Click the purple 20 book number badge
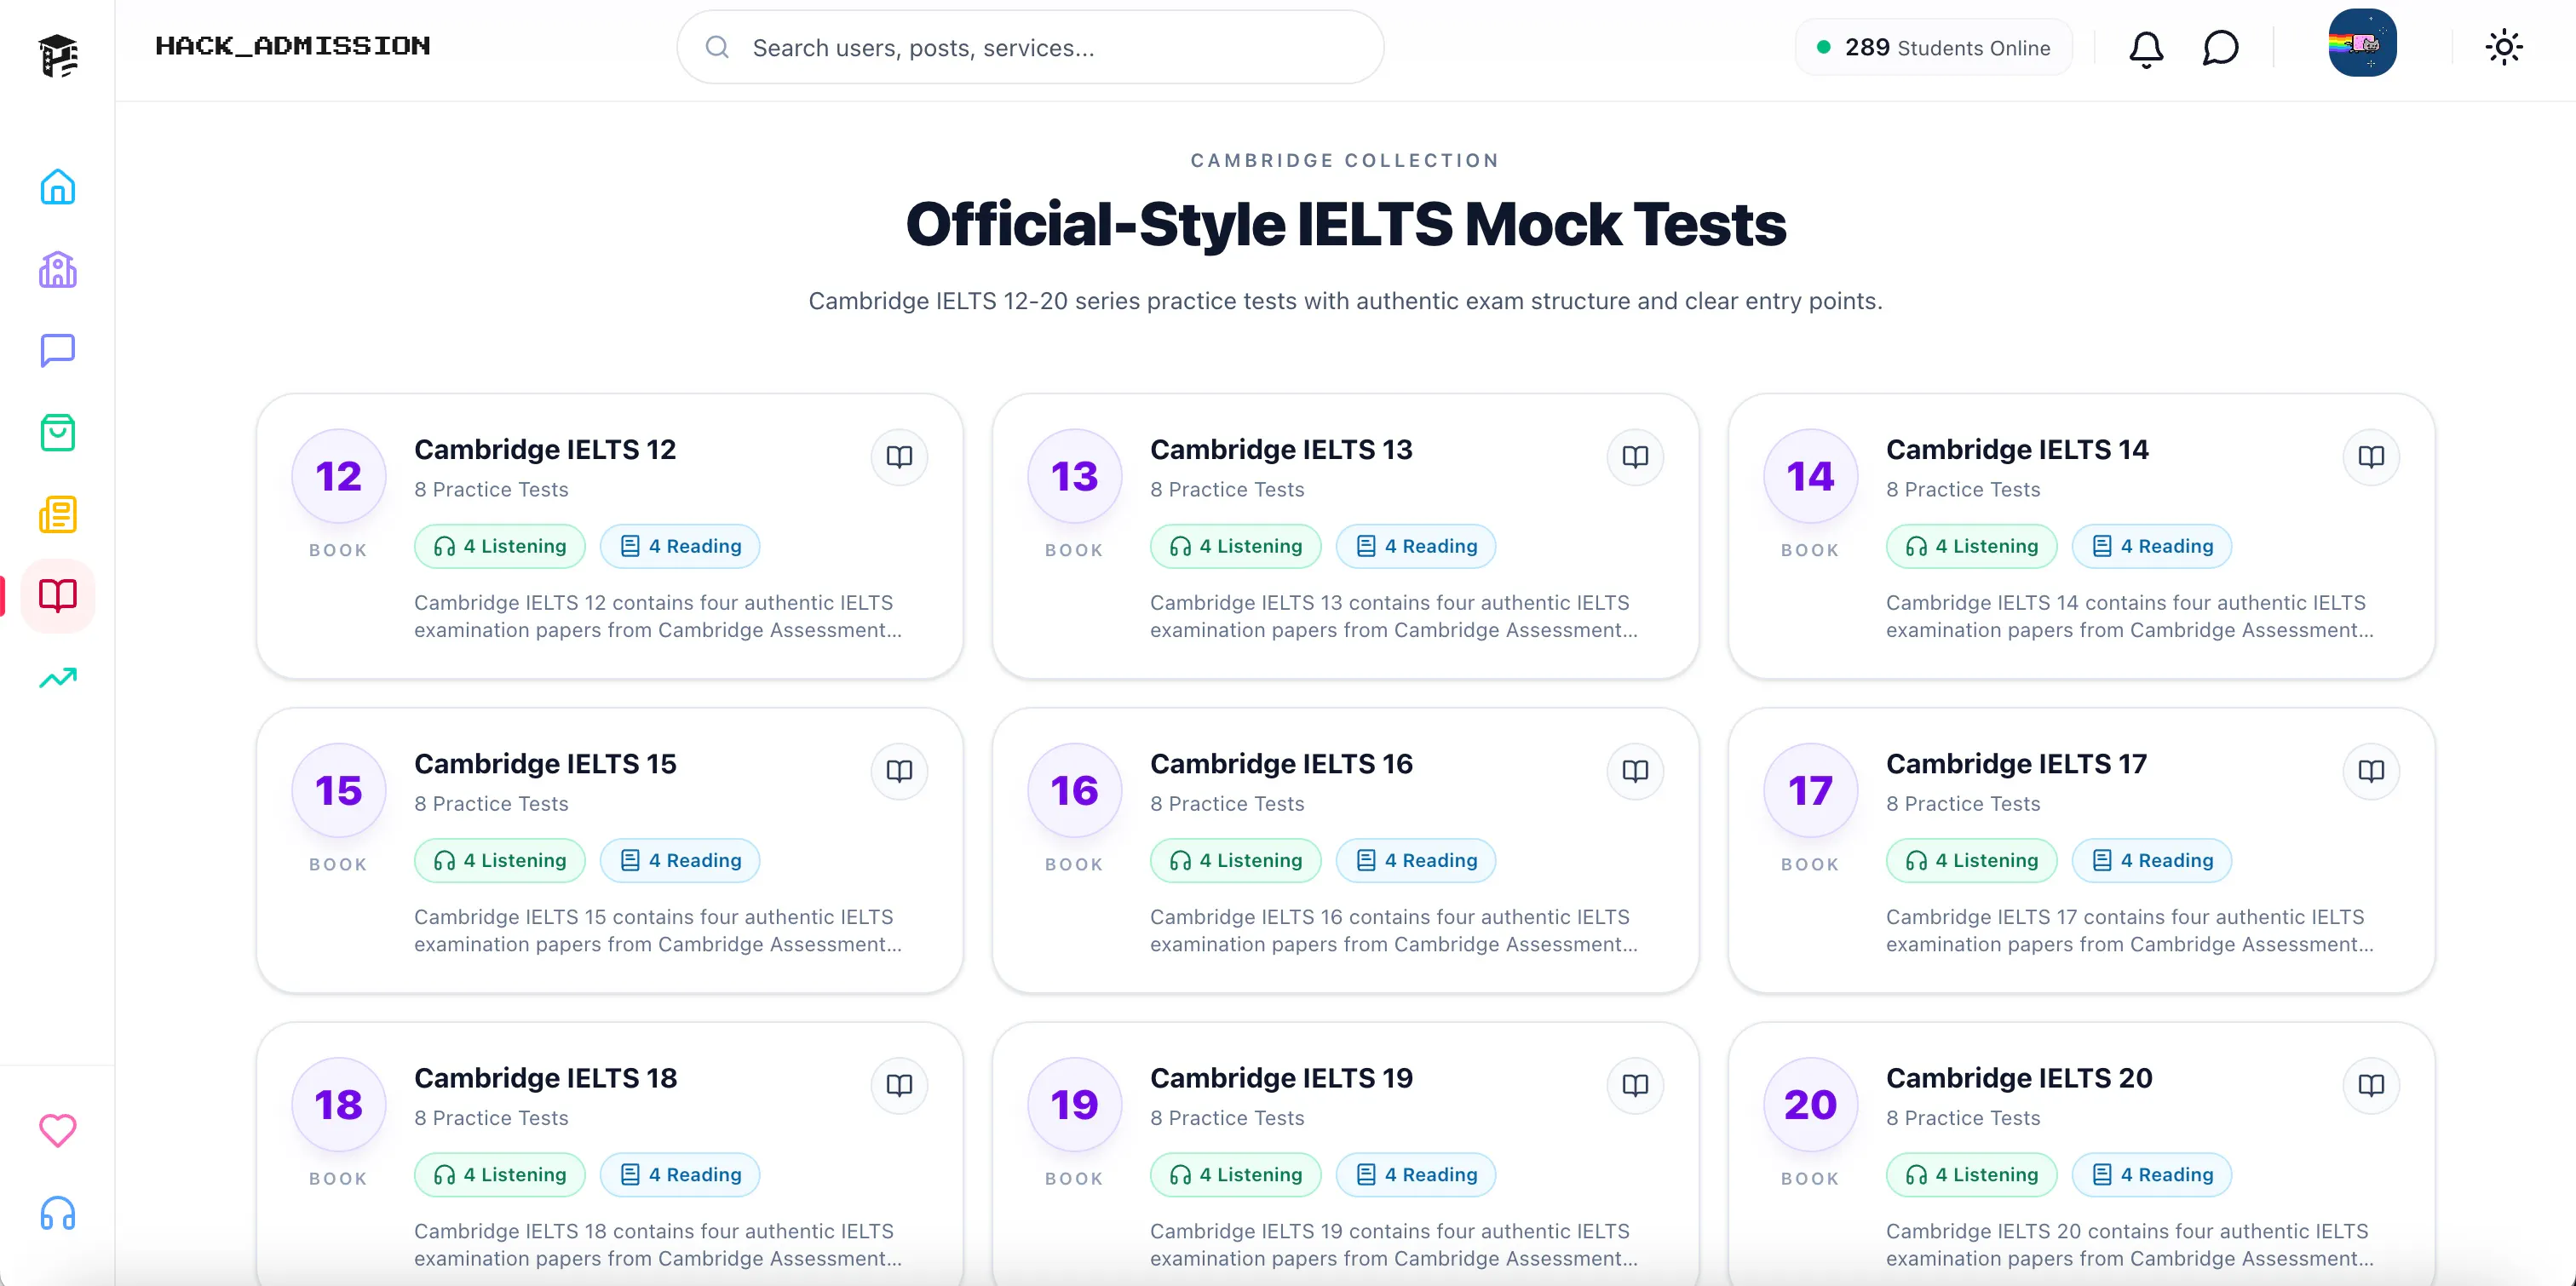 pos(1811,1104)
